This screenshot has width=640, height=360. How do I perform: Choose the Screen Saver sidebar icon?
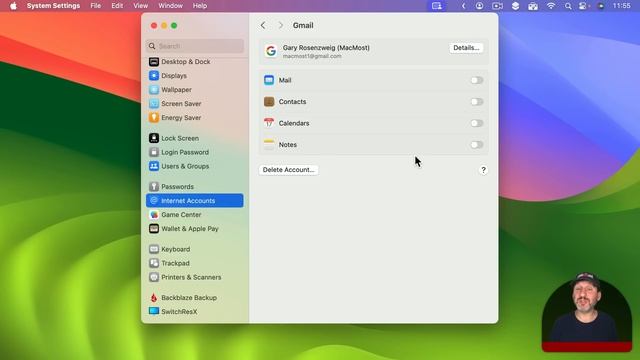(154, 104)
